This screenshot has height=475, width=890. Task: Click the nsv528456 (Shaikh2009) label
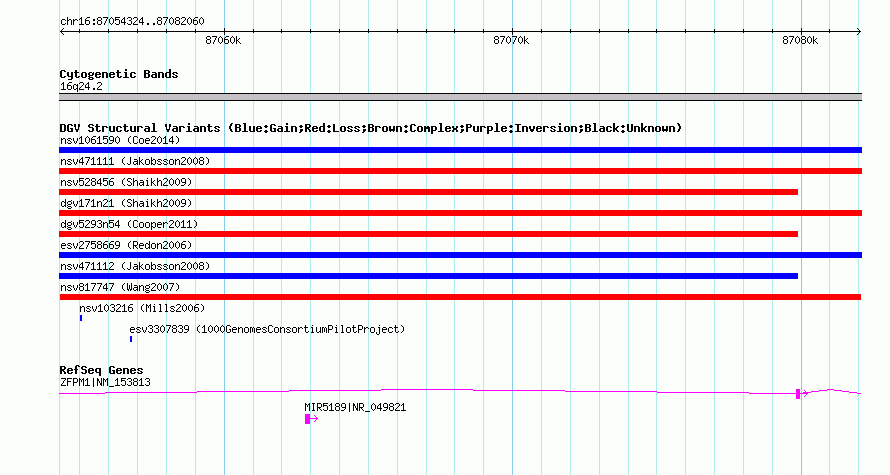pos(126,182)
